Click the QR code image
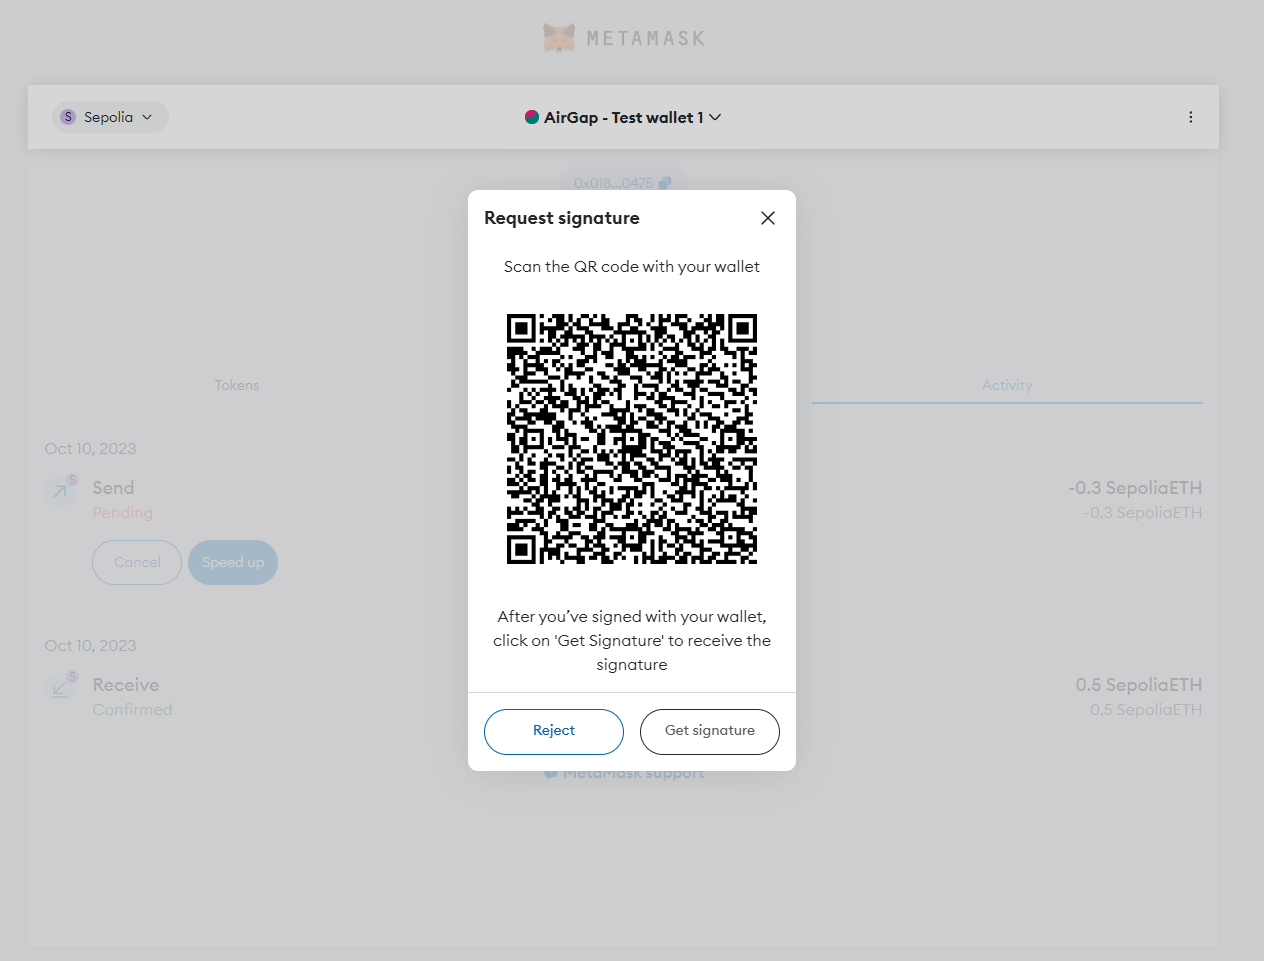The width and height of the screenshot is (1264, 961). 632,439
